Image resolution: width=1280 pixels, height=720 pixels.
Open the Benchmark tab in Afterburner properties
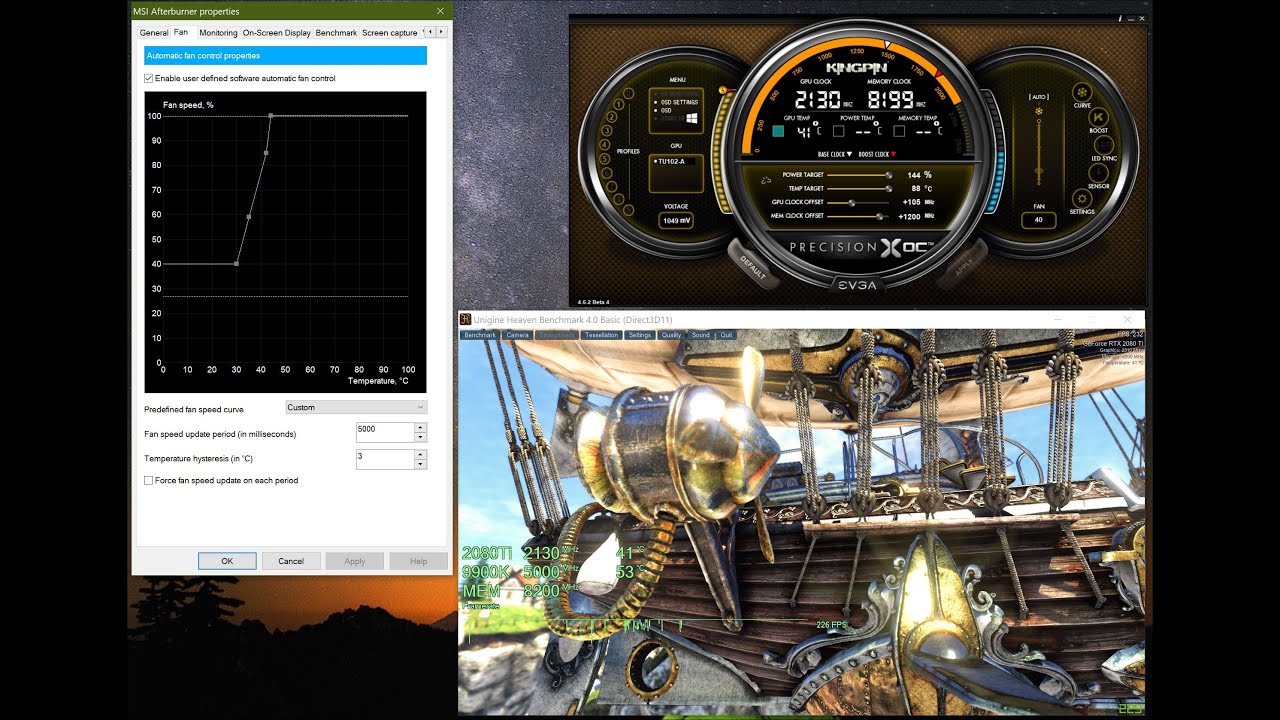[336, 33]
